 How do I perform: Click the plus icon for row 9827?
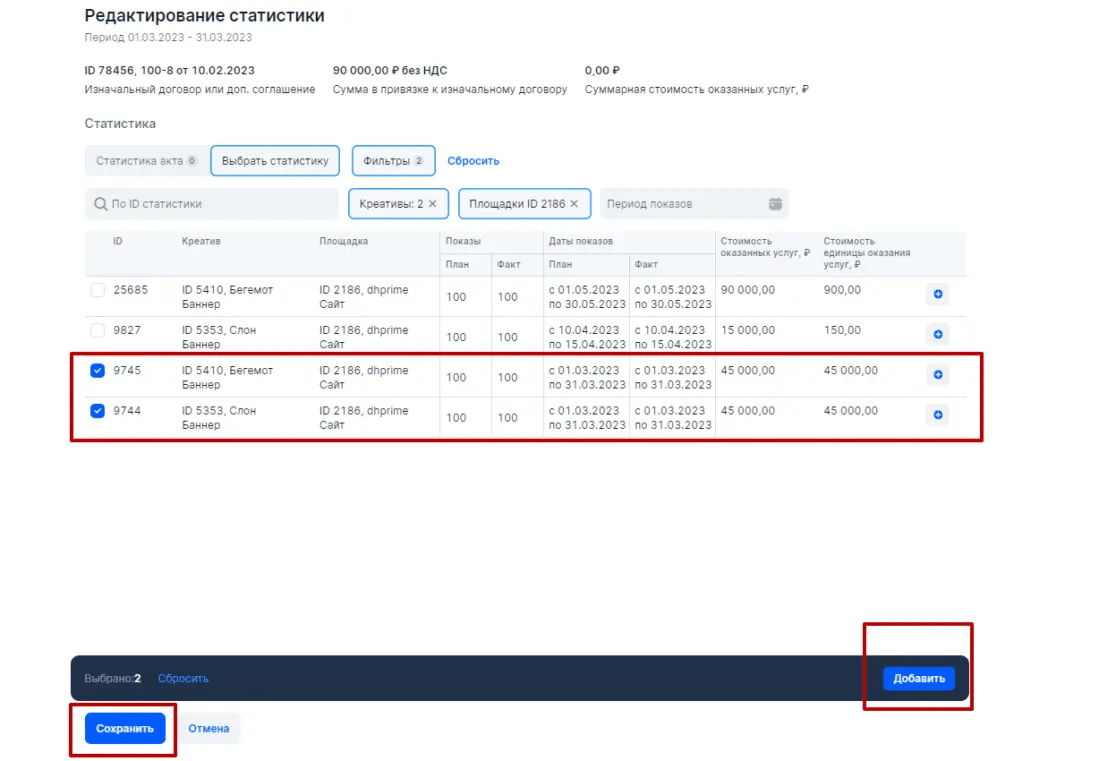click(x=937, y=334)
